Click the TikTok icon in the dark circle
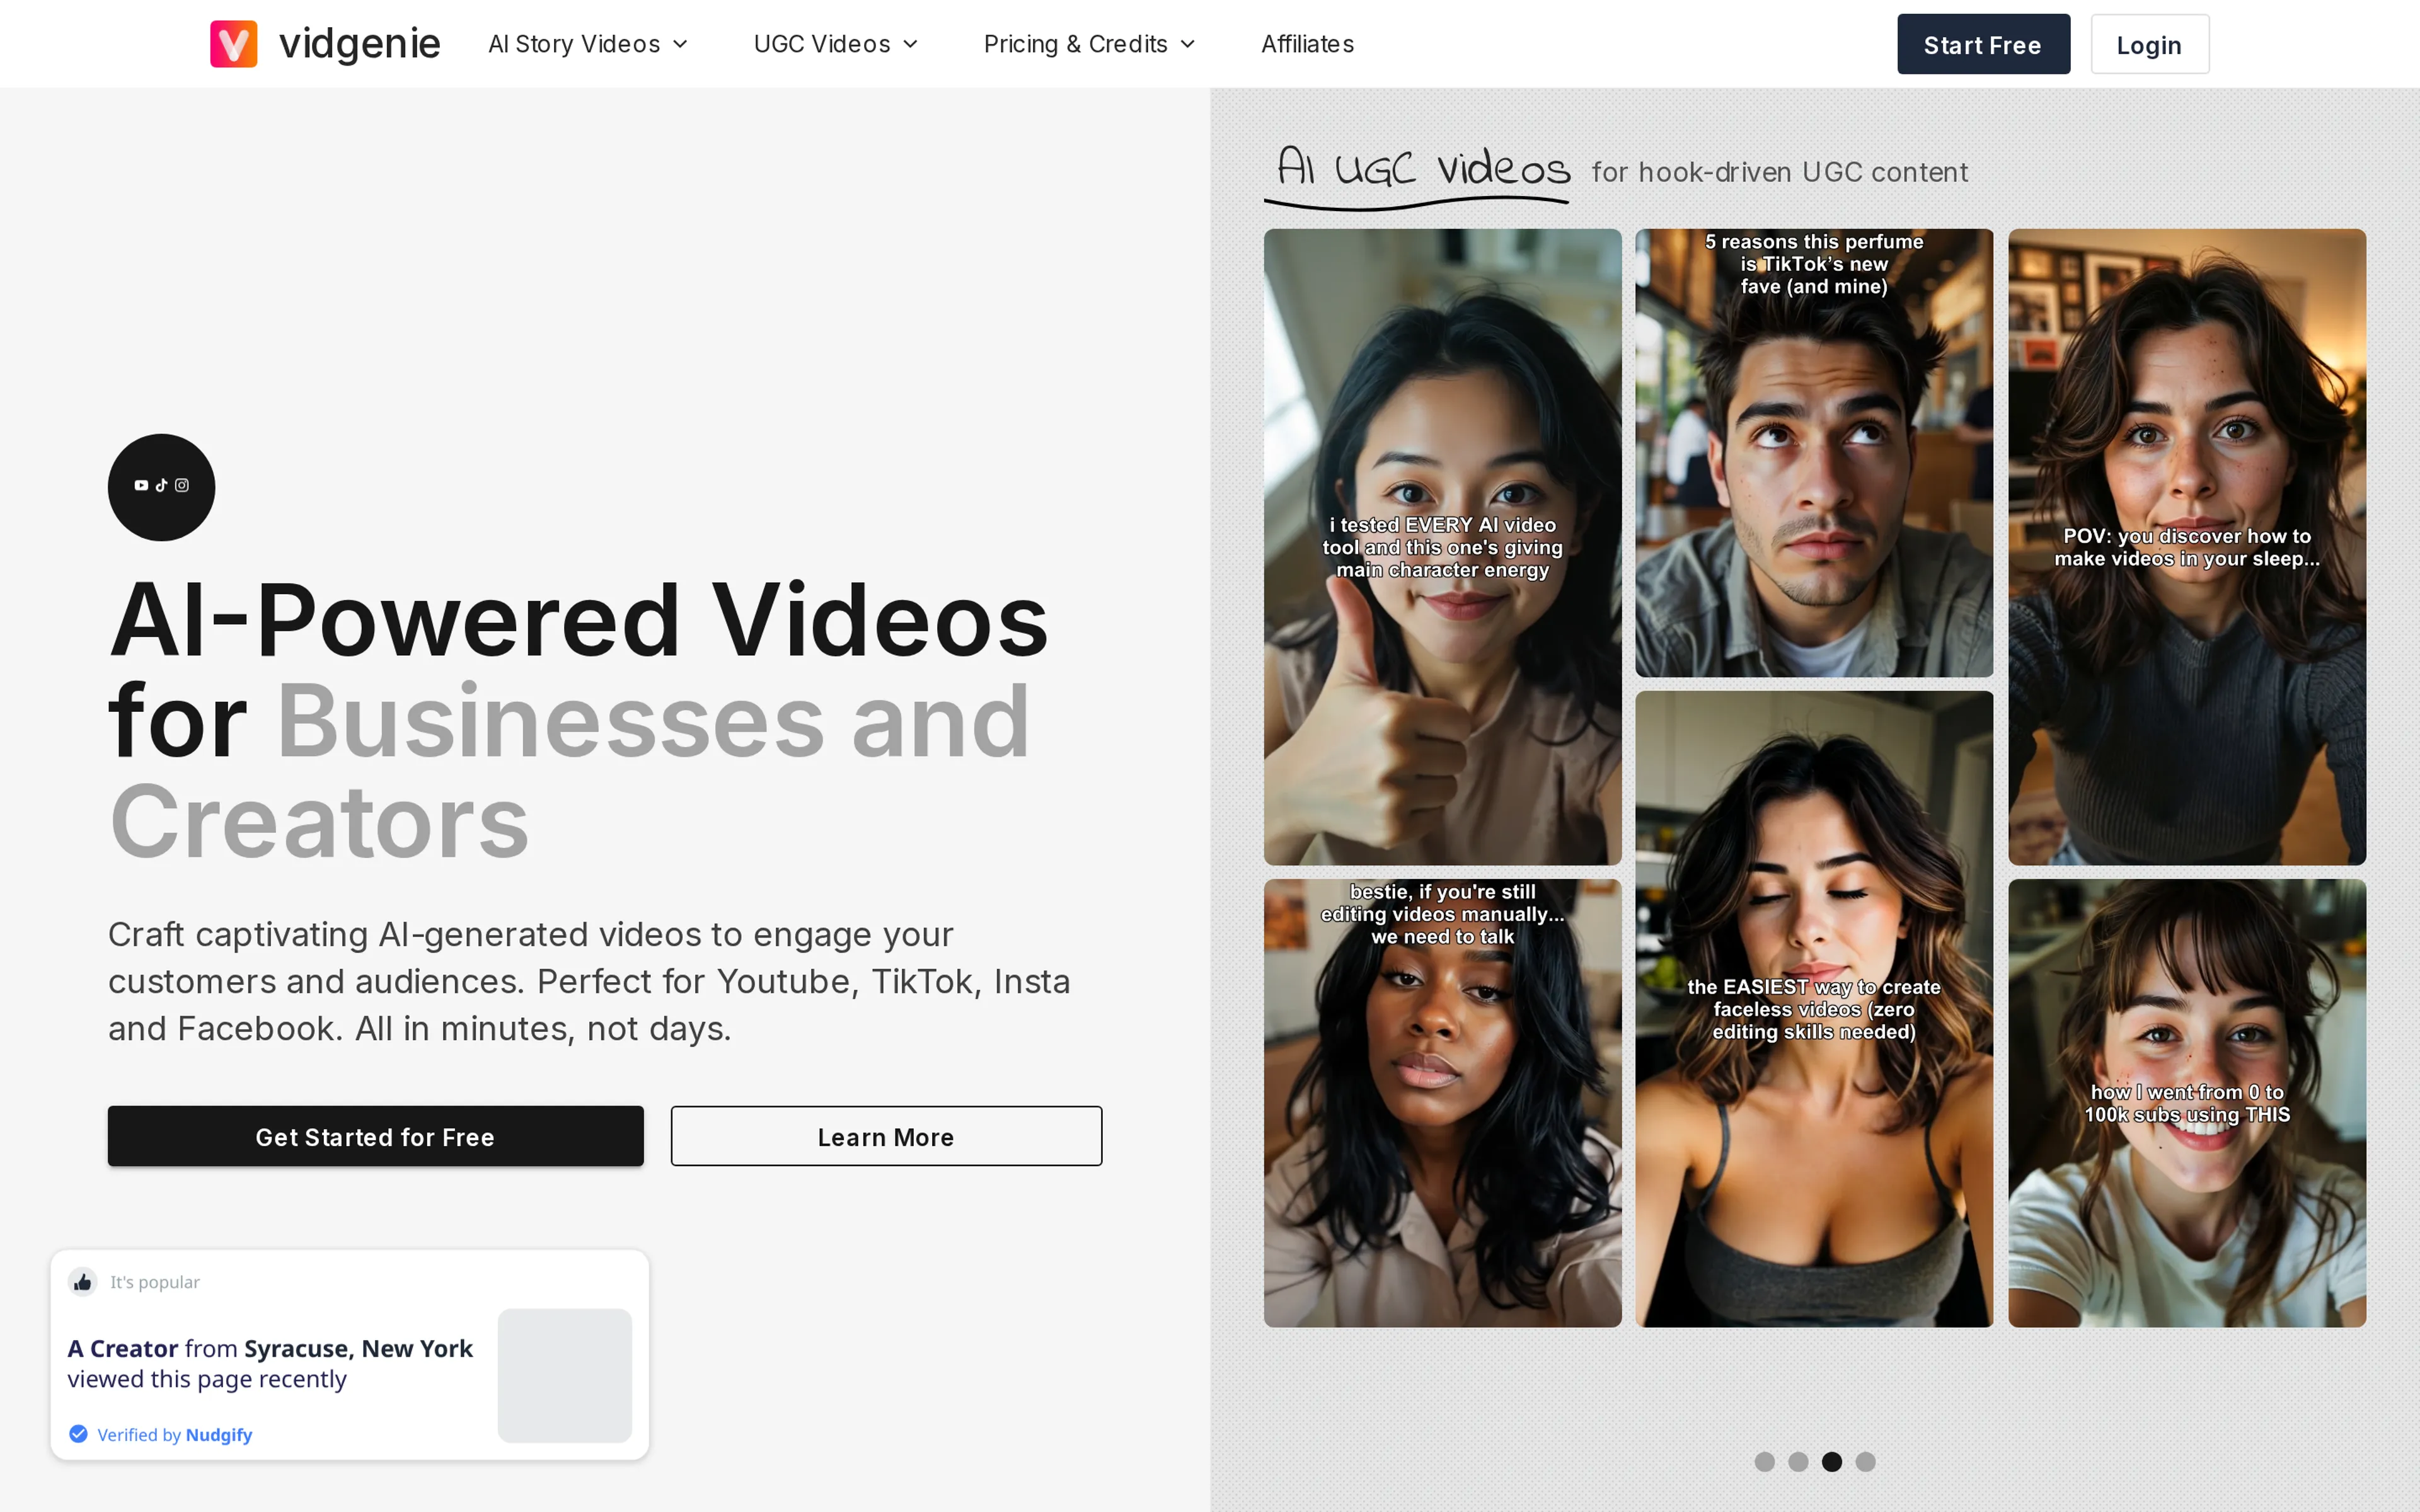The width and height of the screenshot is (2420, 1512). (161, 485)
